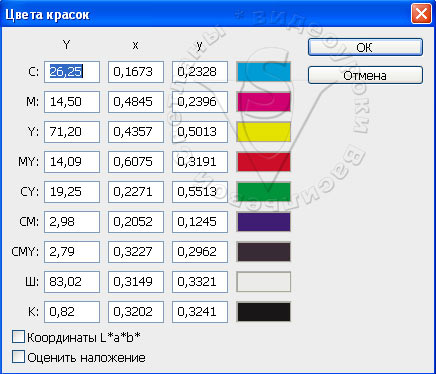This screenshot has width=436, height=374.
Task: Select the Y row y field 0,5013
Action: 200,132
